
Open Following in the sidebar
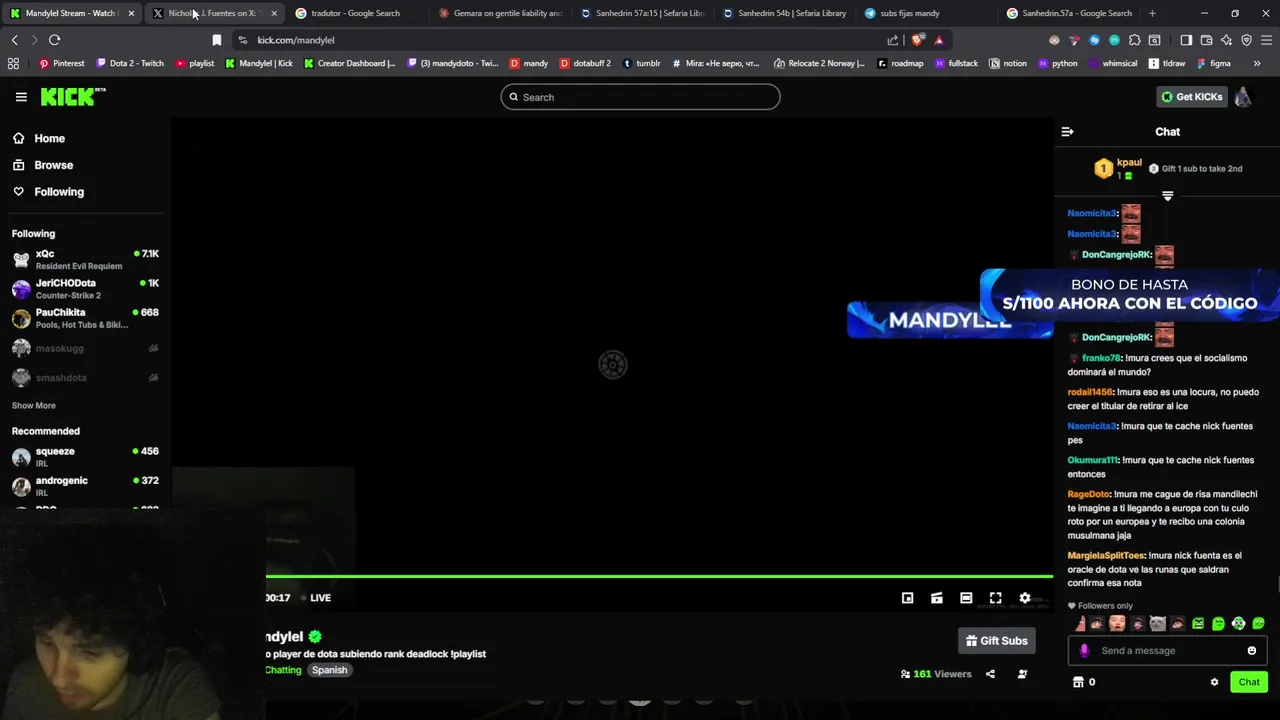pos(48,192)
